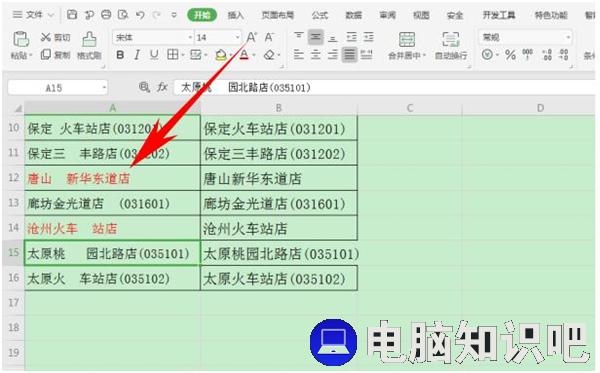Image resolution: width=600 pixels, height=373 pixels.
Task: Open the font size 14 dropdown
Action: [x=237, y=37]
